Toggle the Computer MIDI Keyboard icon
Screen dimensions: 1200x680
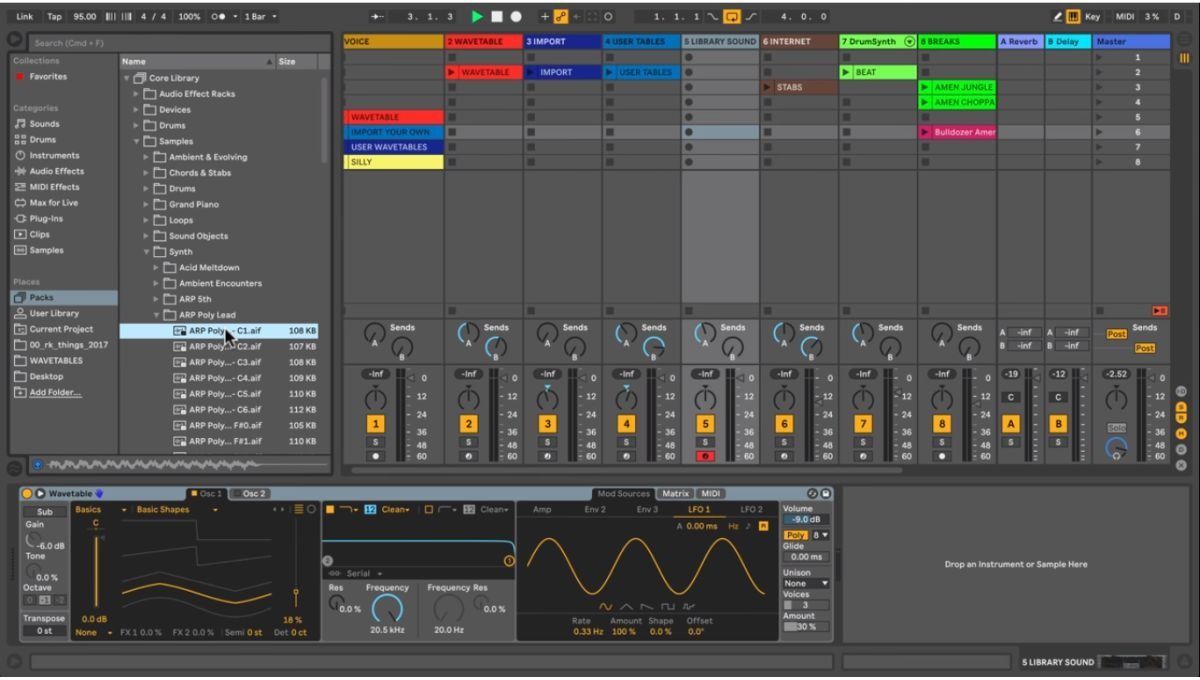pyautogui.click(x=1072, y=17)
